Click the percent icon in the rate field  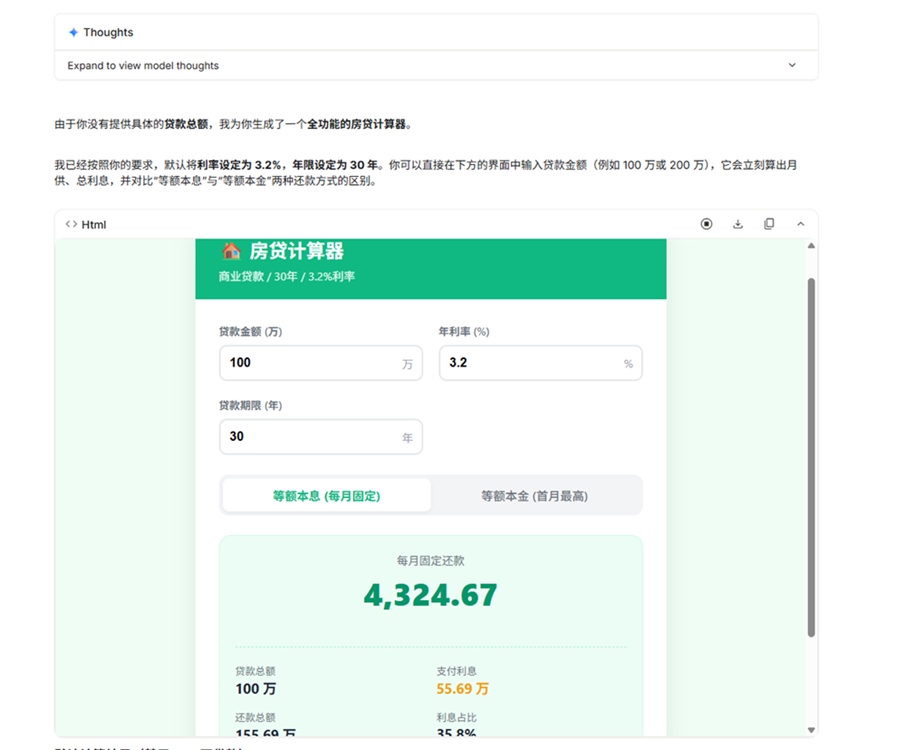(x=628, y=363)
